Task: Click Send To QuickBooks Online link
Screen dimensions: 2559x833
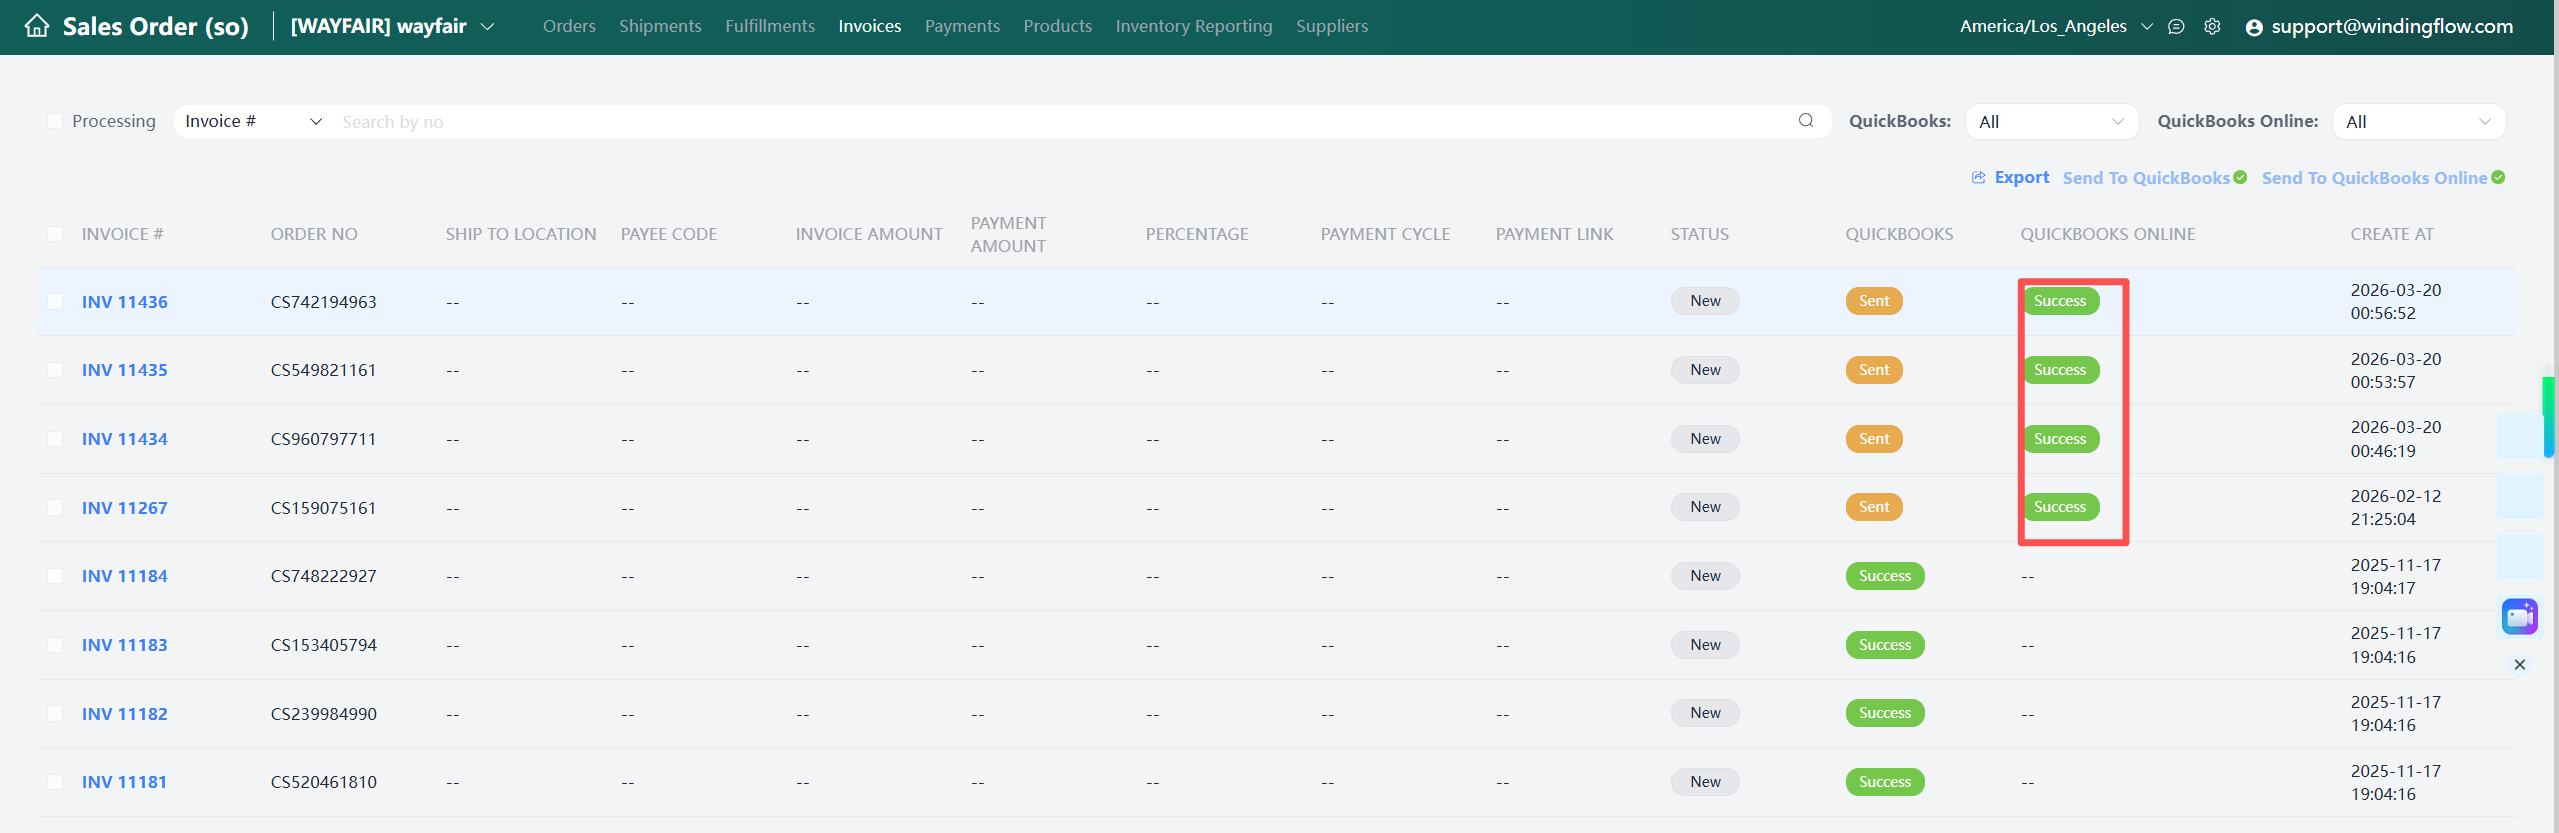Action: (2374, 178)
